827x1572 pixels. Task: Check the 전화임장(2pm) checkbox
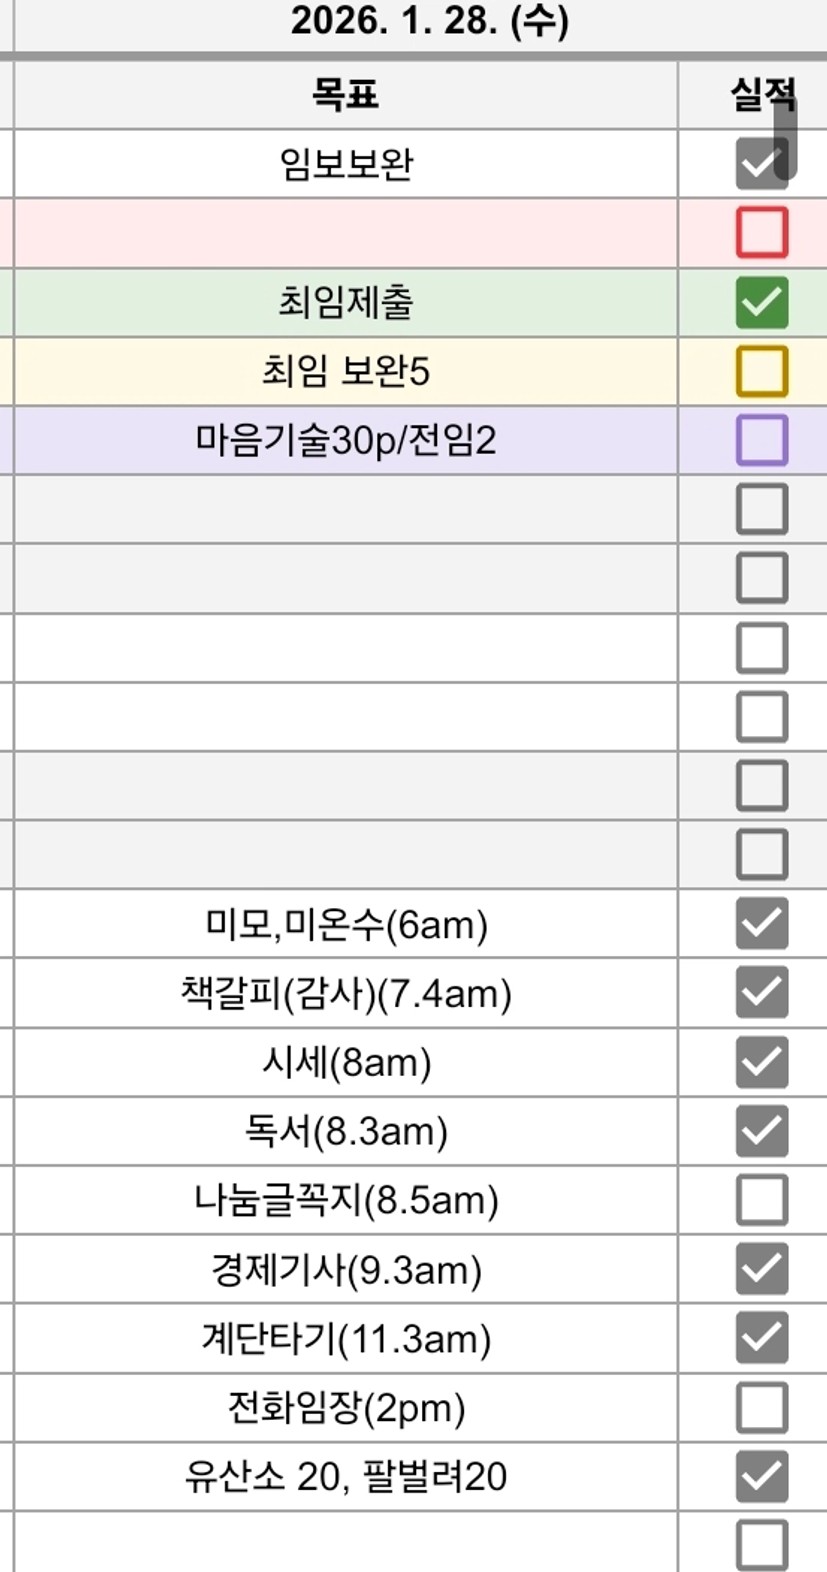[762, 1407]
